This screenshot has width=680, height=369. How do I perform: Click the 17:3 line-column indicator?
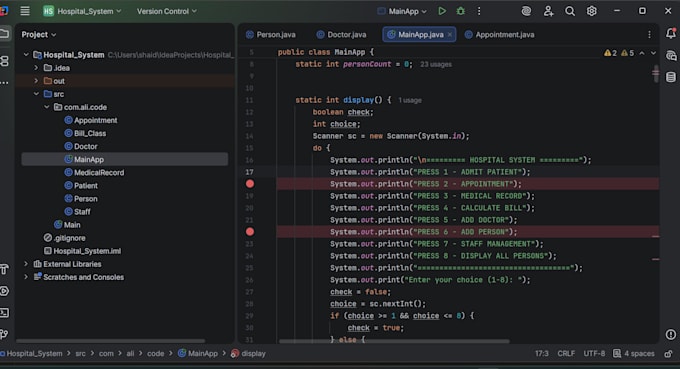tap(541, 354)
